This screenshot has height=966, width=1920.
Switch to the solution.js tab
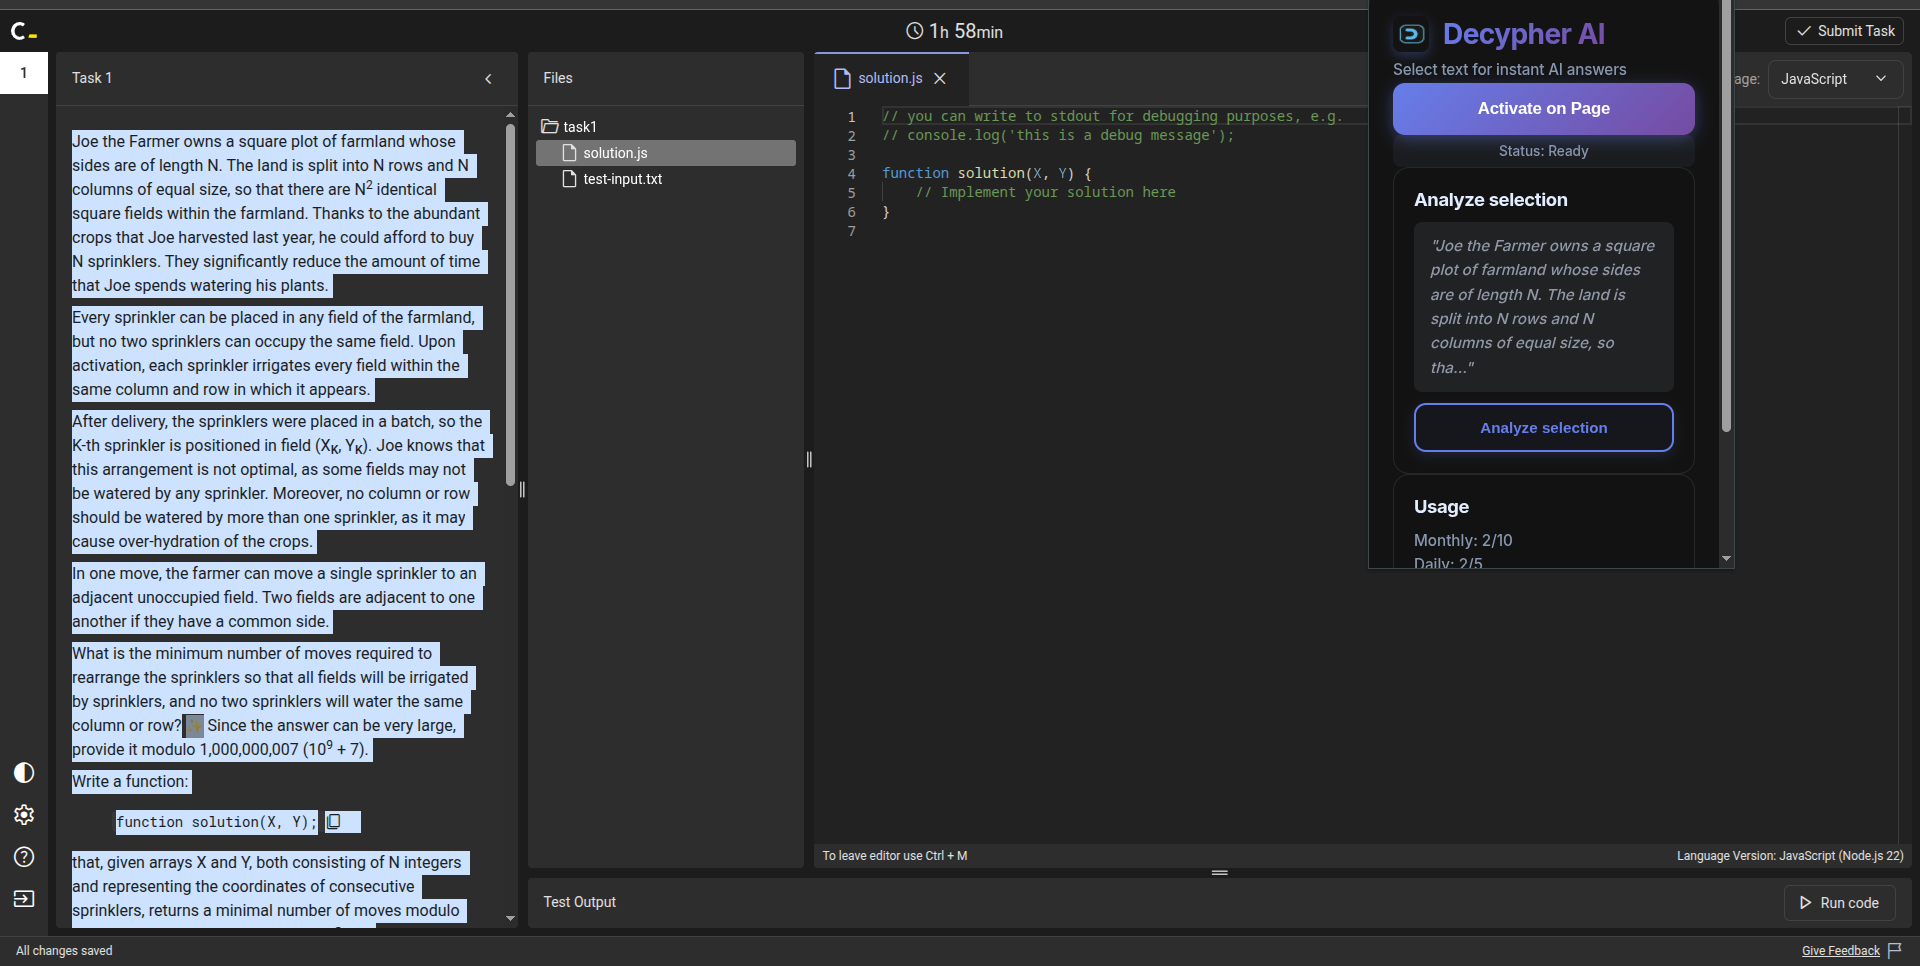click(890, 78)
